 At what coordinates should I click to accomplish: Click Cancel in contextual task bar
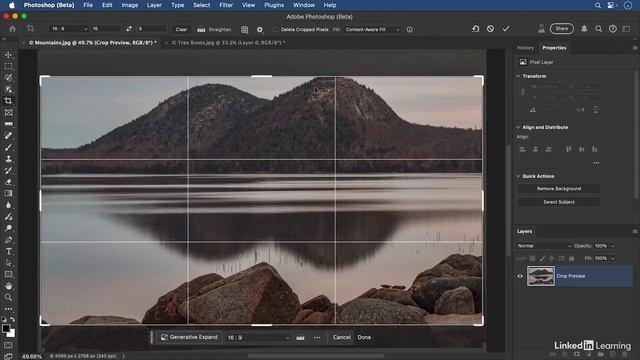342,337
